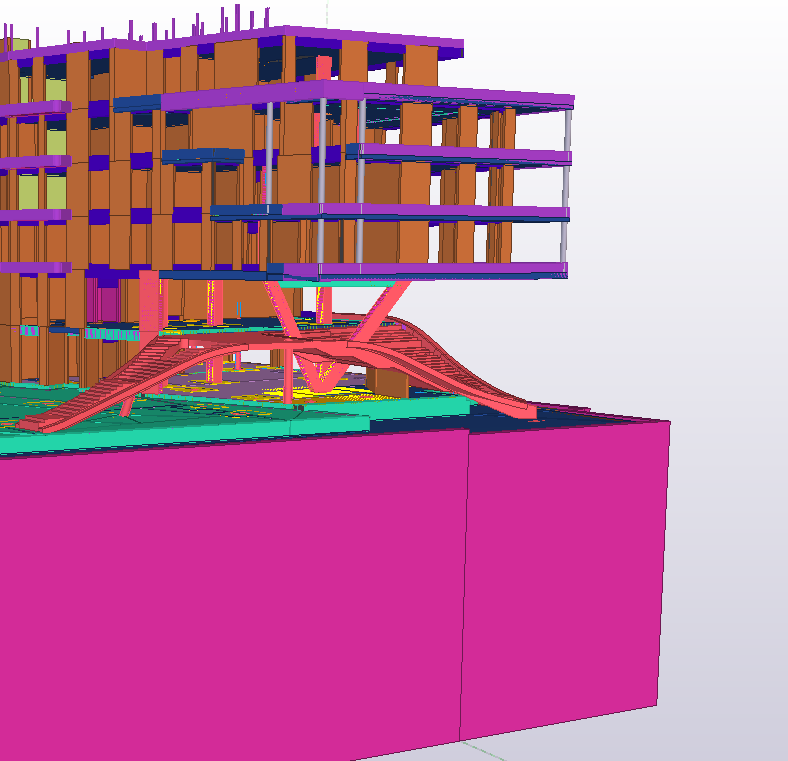The width and height of the screenshot is (788, 761).
Task: Pick the purple starter bars on the roof
Action: [x=238, y=17]
